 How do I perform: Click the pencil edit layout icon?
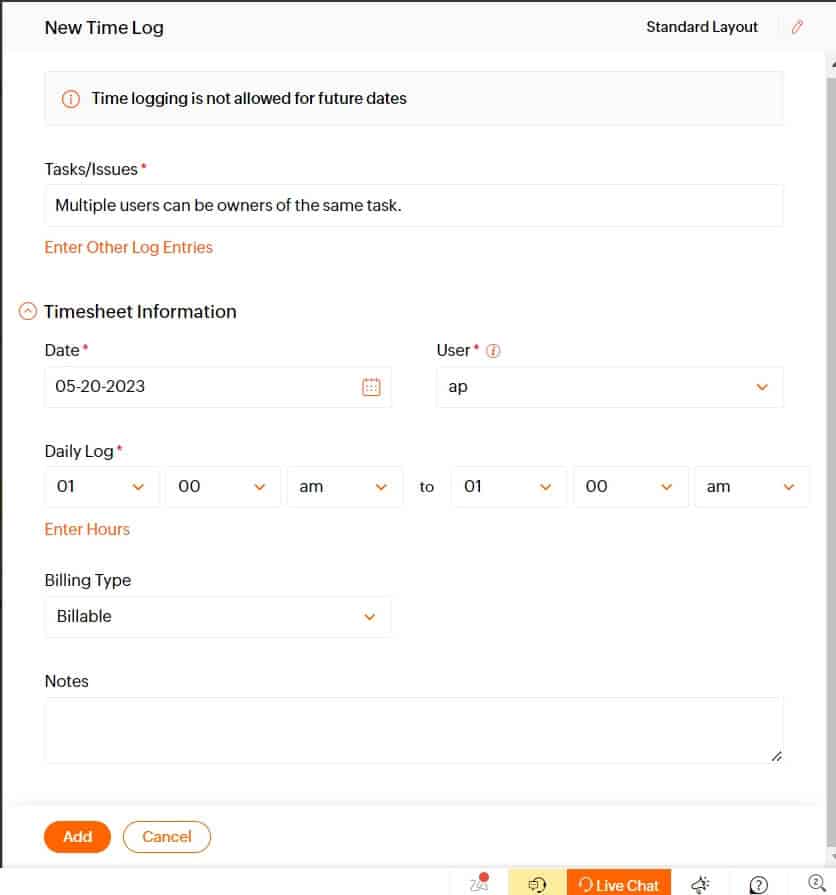(x=797, y=27)
